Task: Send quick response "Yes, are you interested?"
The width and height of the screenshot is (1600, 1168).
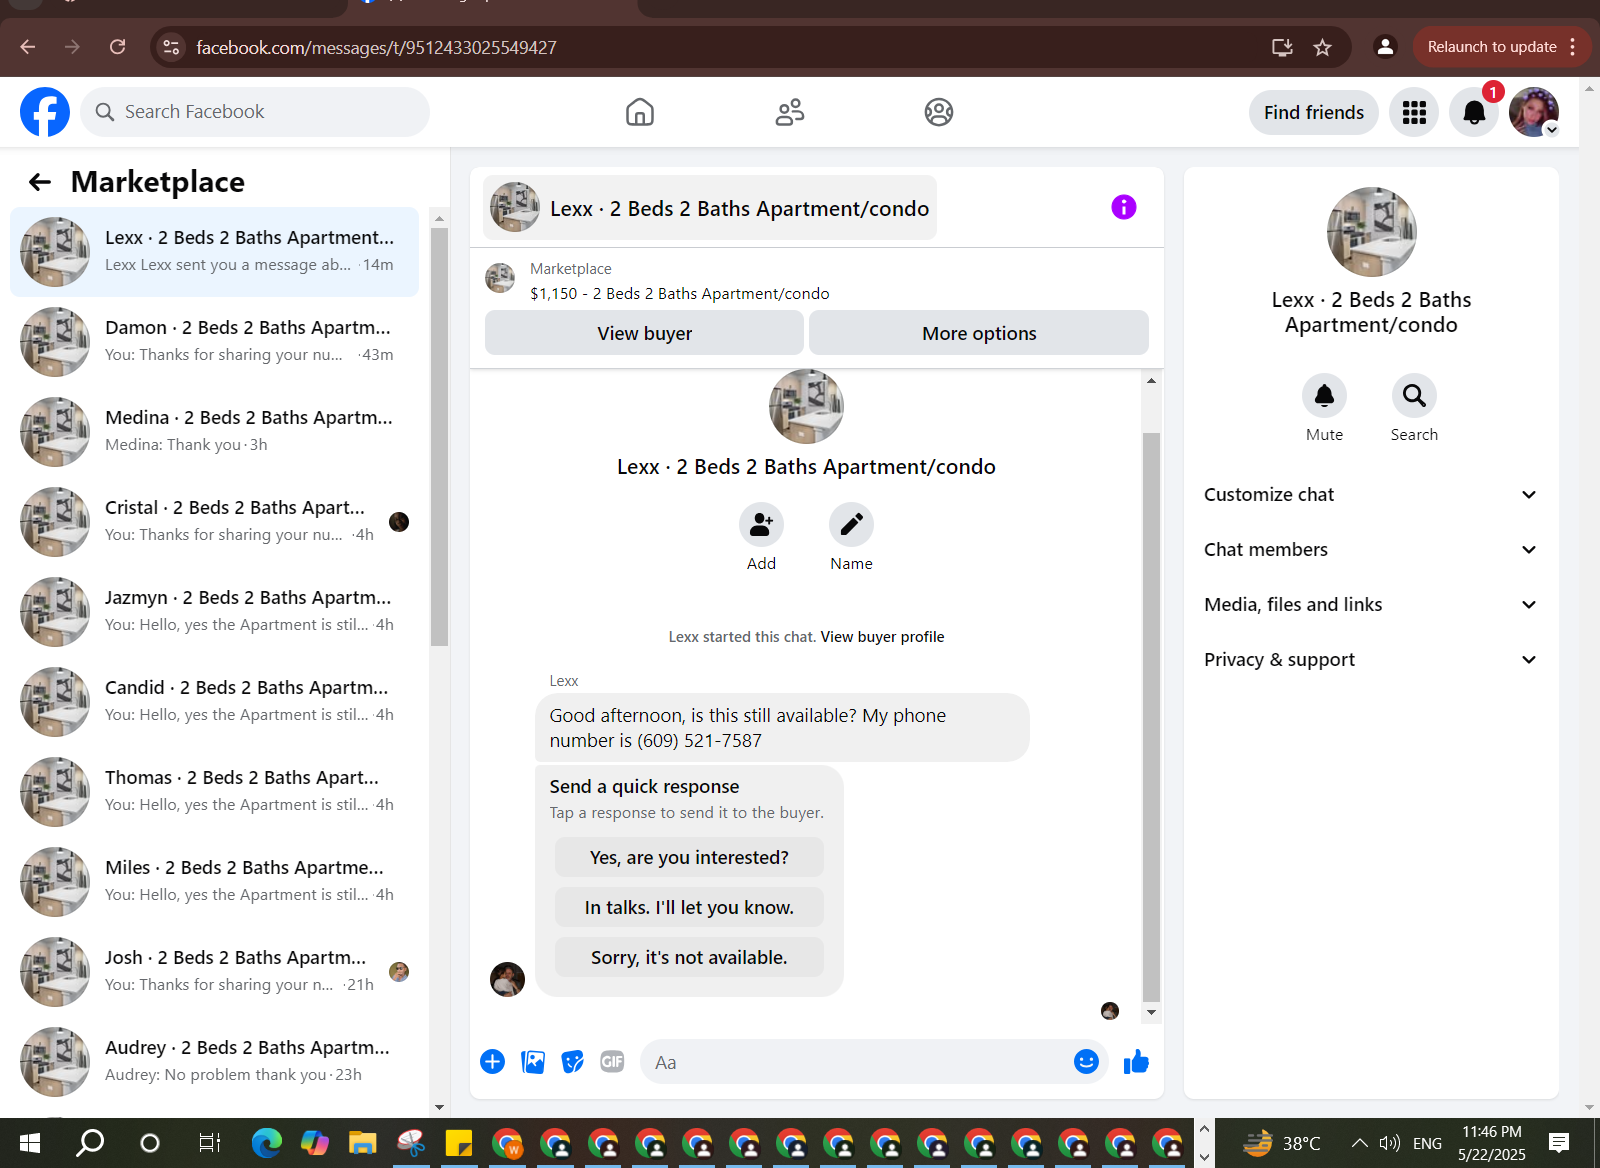Action: click(x=689, y=857)
